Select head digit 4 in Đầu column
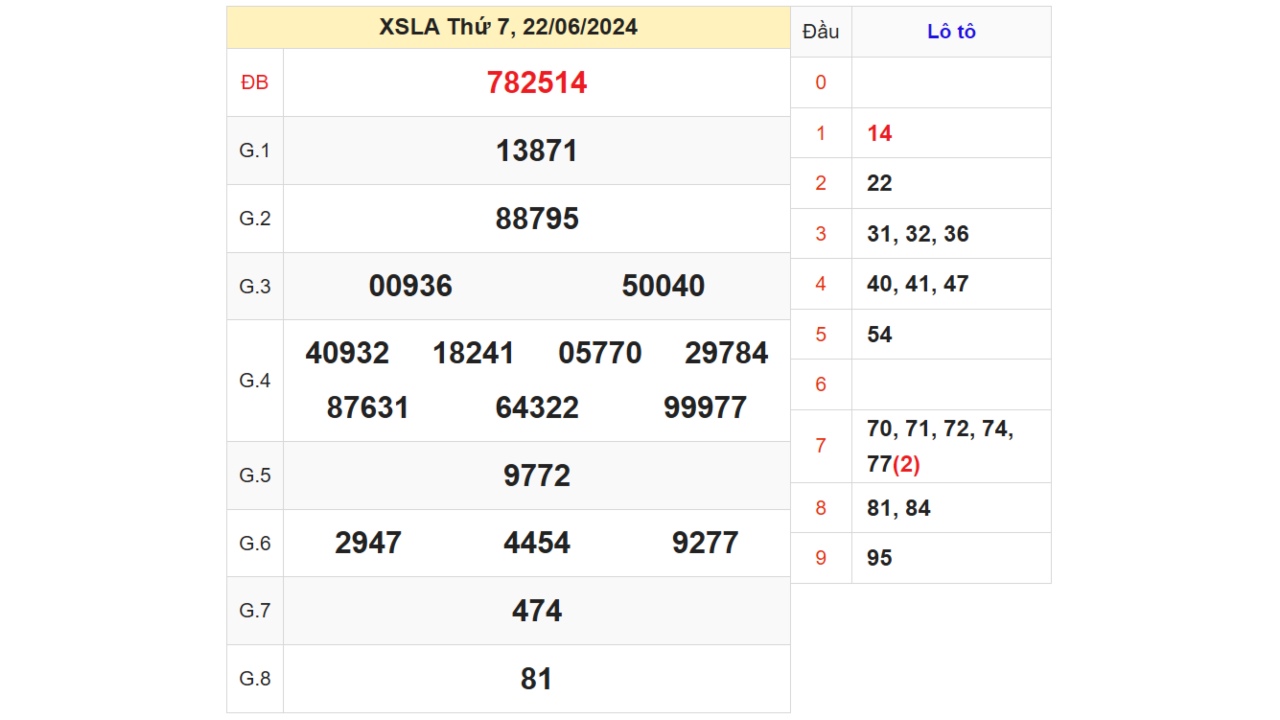 tap(821, 284)
